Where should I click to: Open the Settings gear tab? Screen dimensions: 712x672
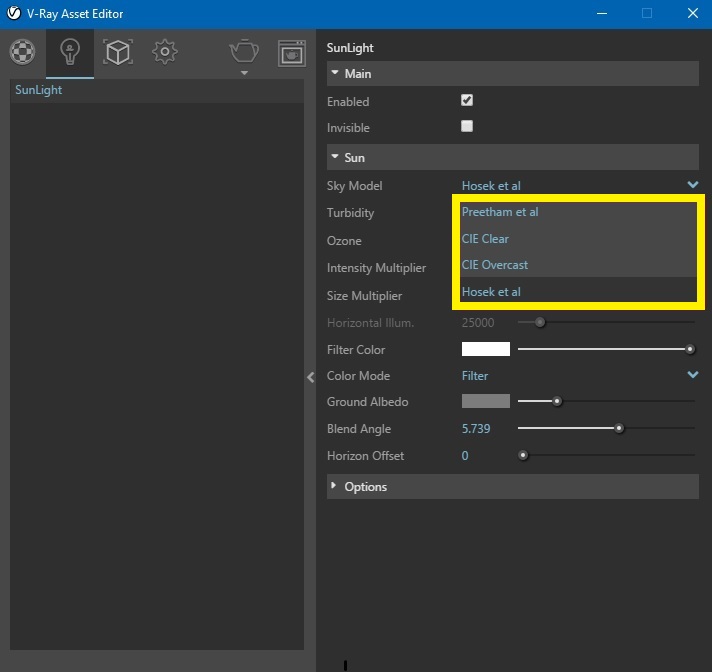tap(165, 52)
